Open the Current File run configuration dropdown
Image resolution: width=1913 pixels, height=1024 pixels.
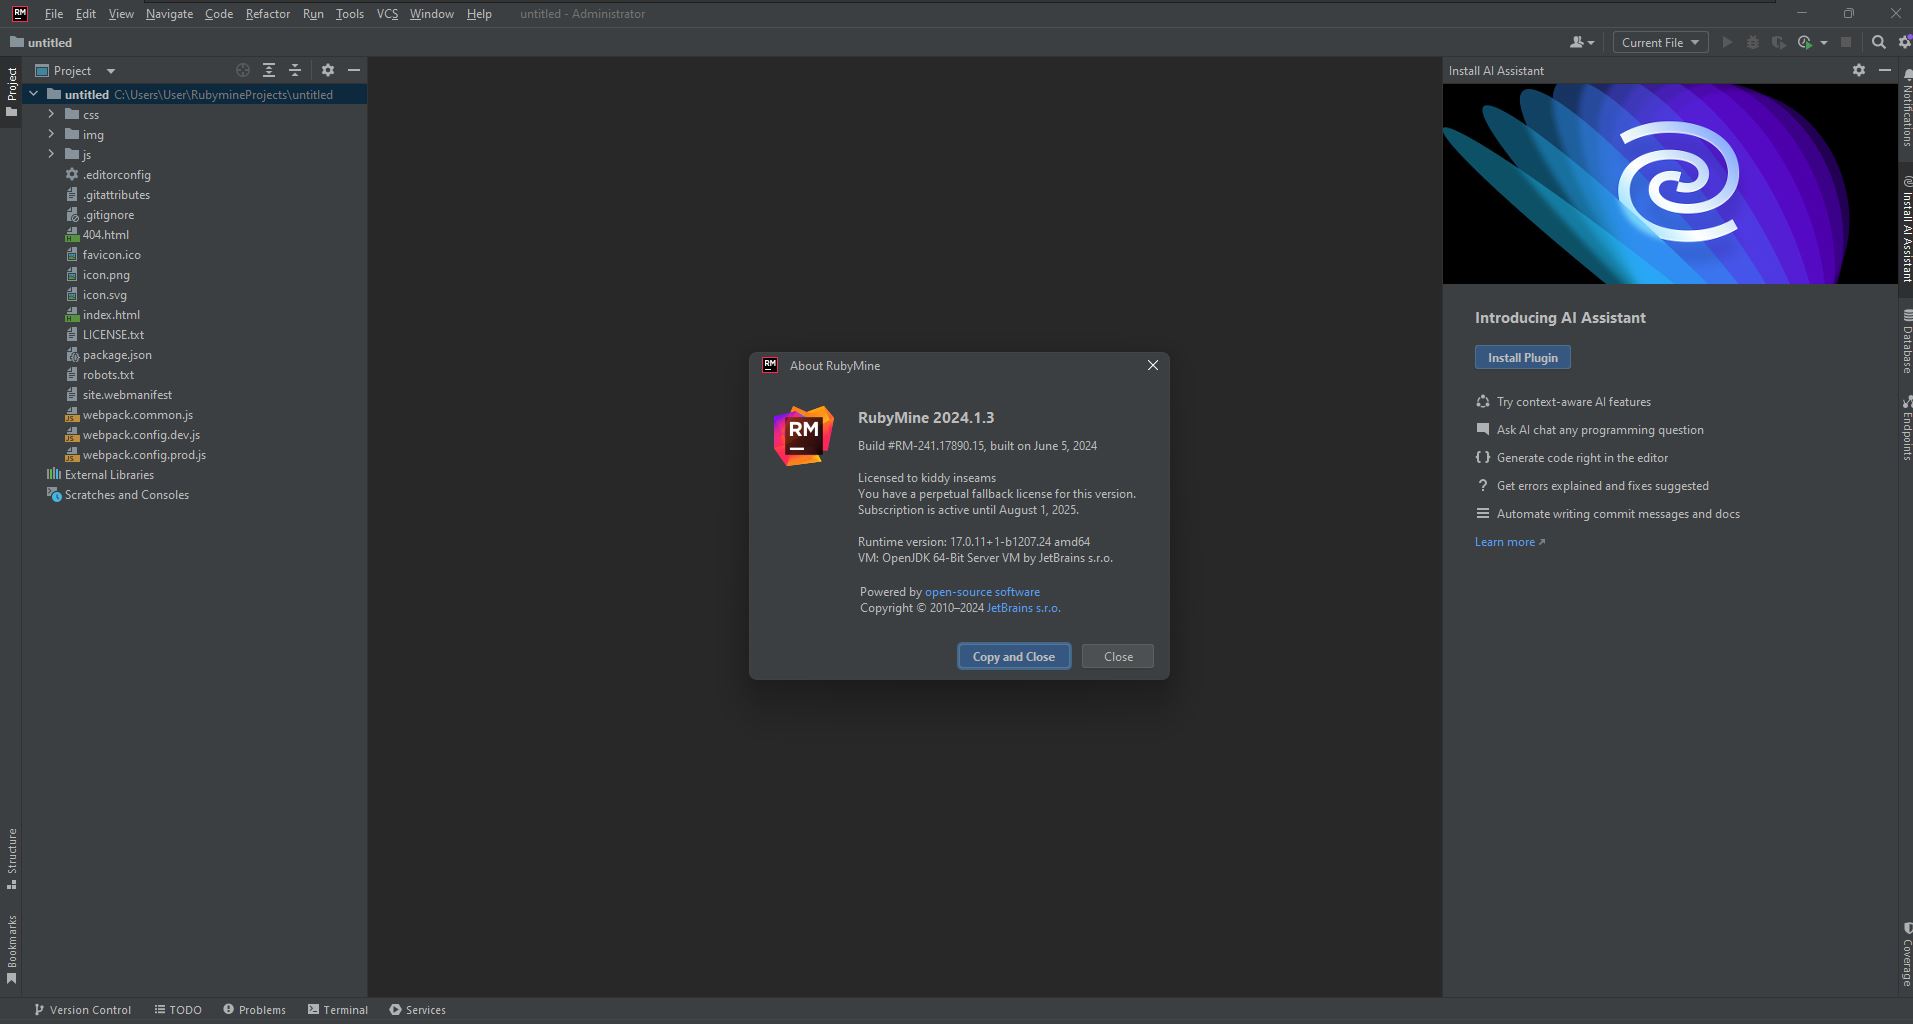(x=1660, y=42)
